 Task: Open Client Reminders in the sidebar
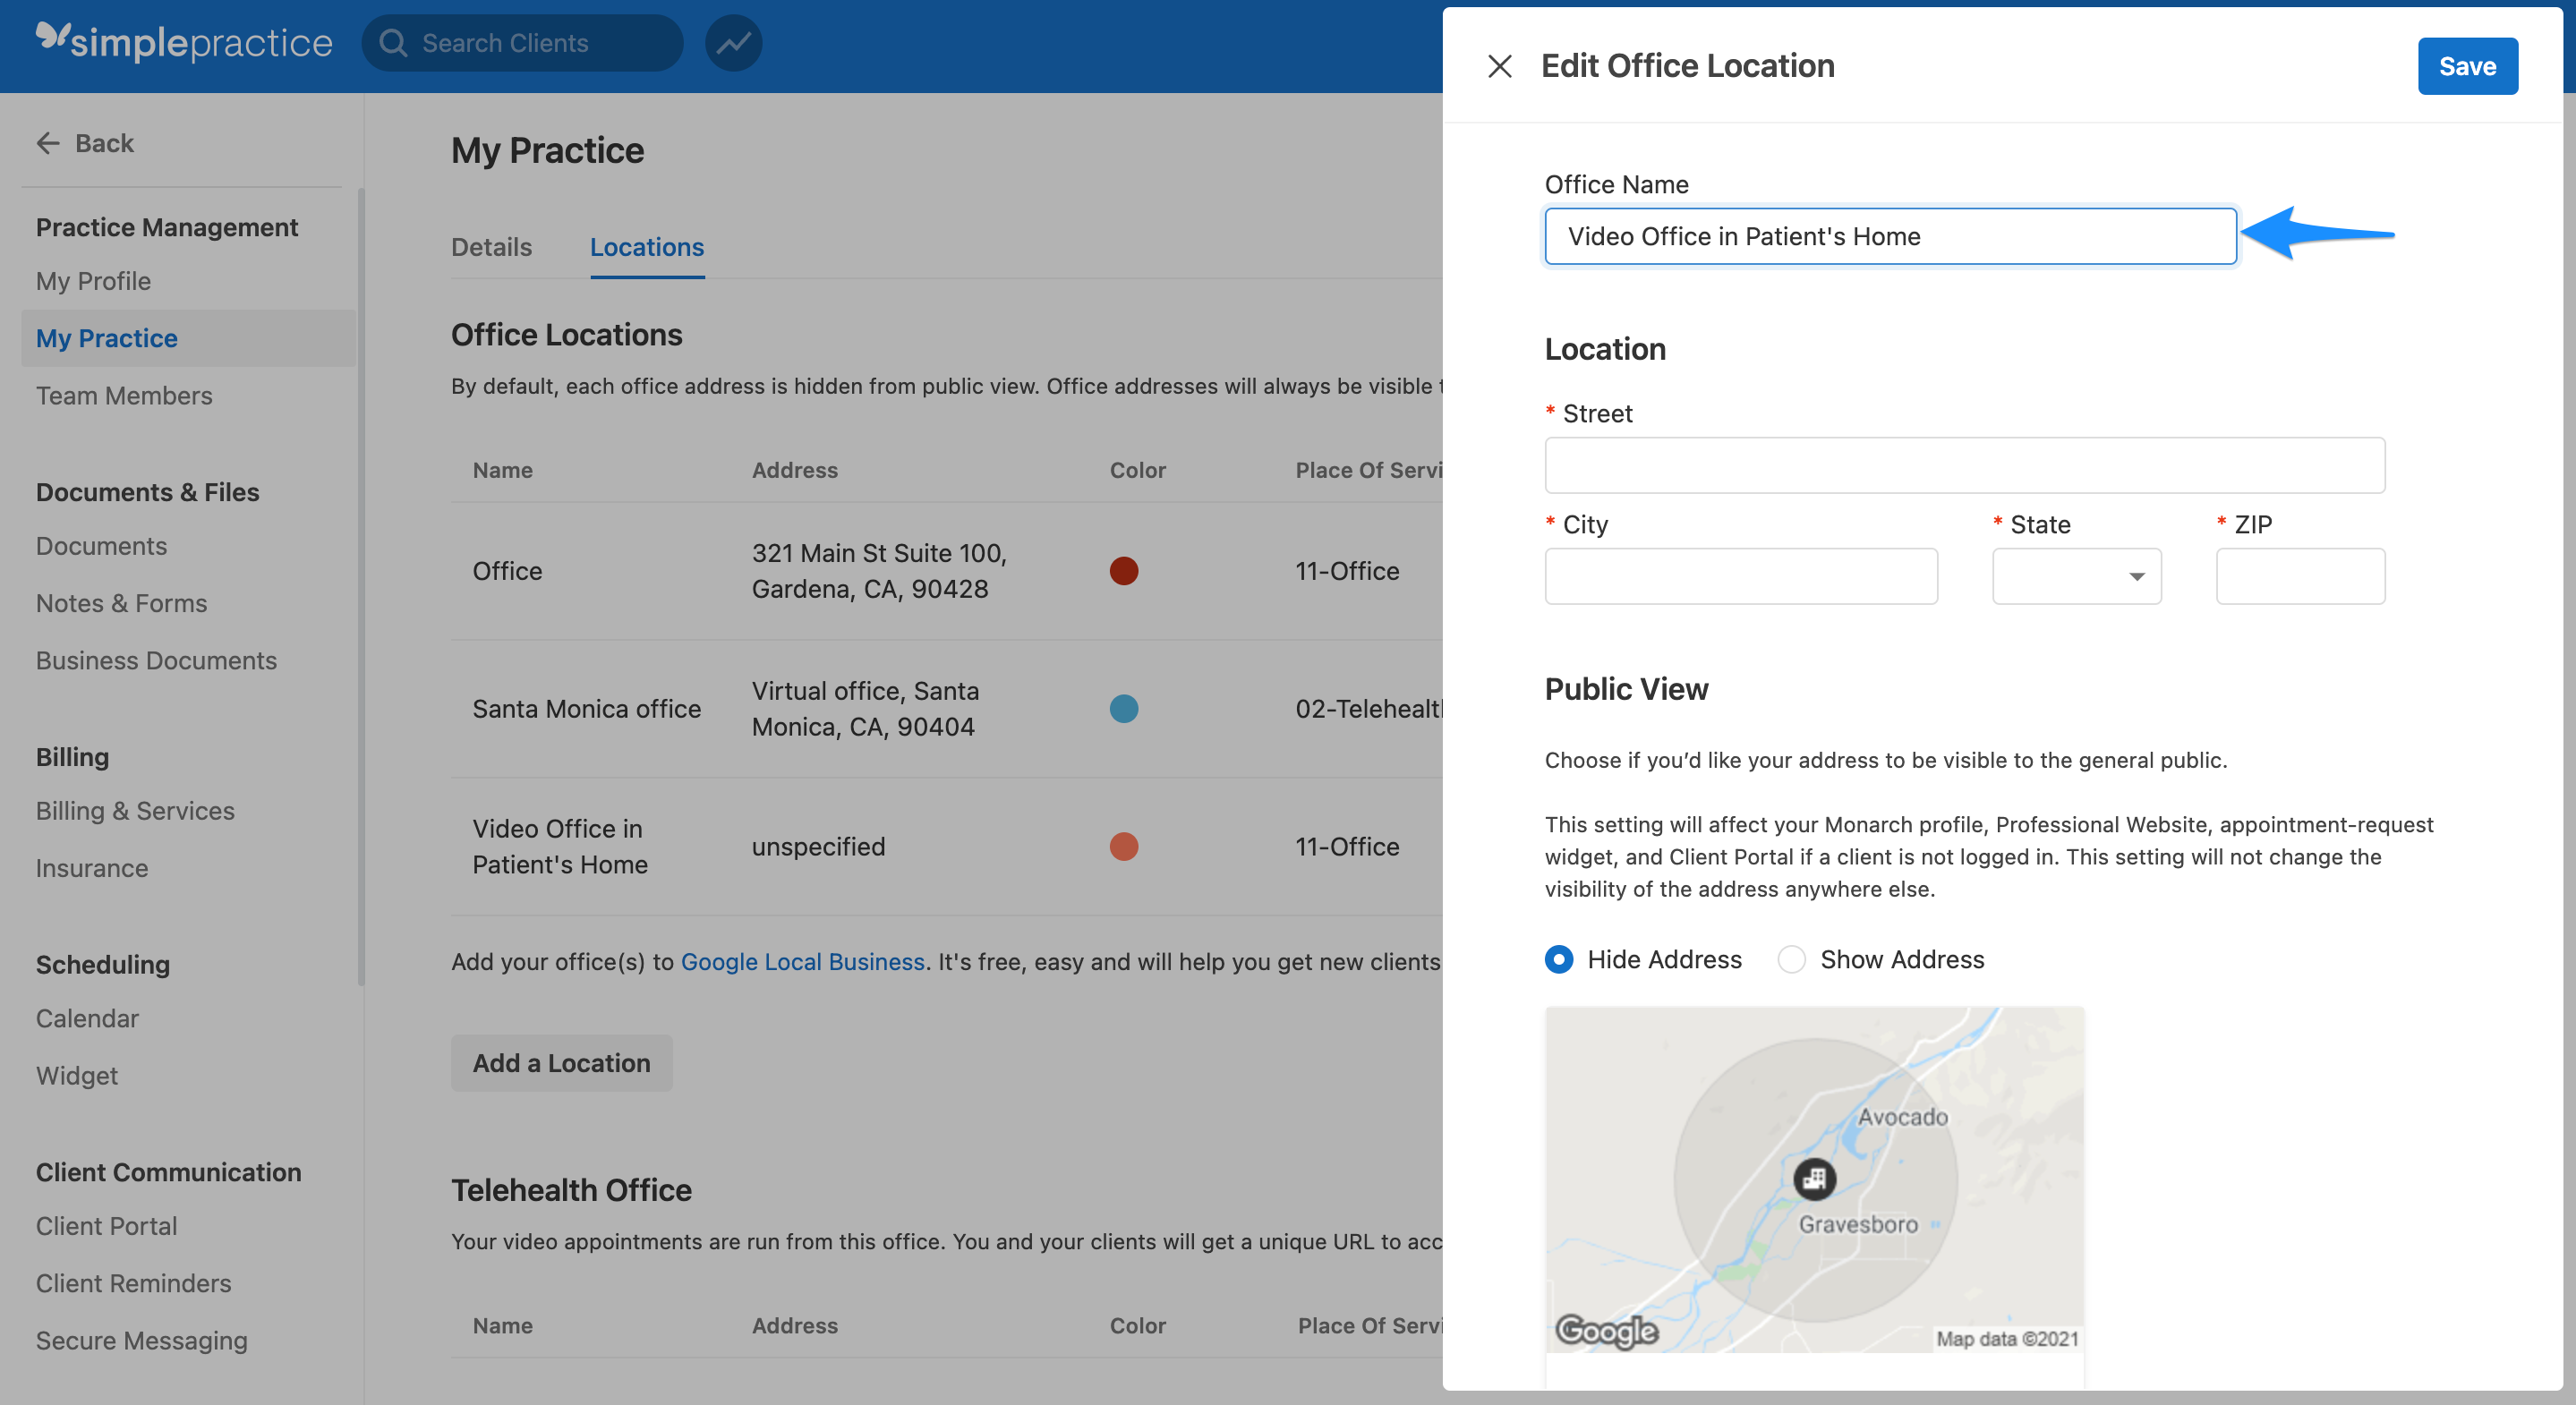pyautogui.click(x=133, y=1283)
